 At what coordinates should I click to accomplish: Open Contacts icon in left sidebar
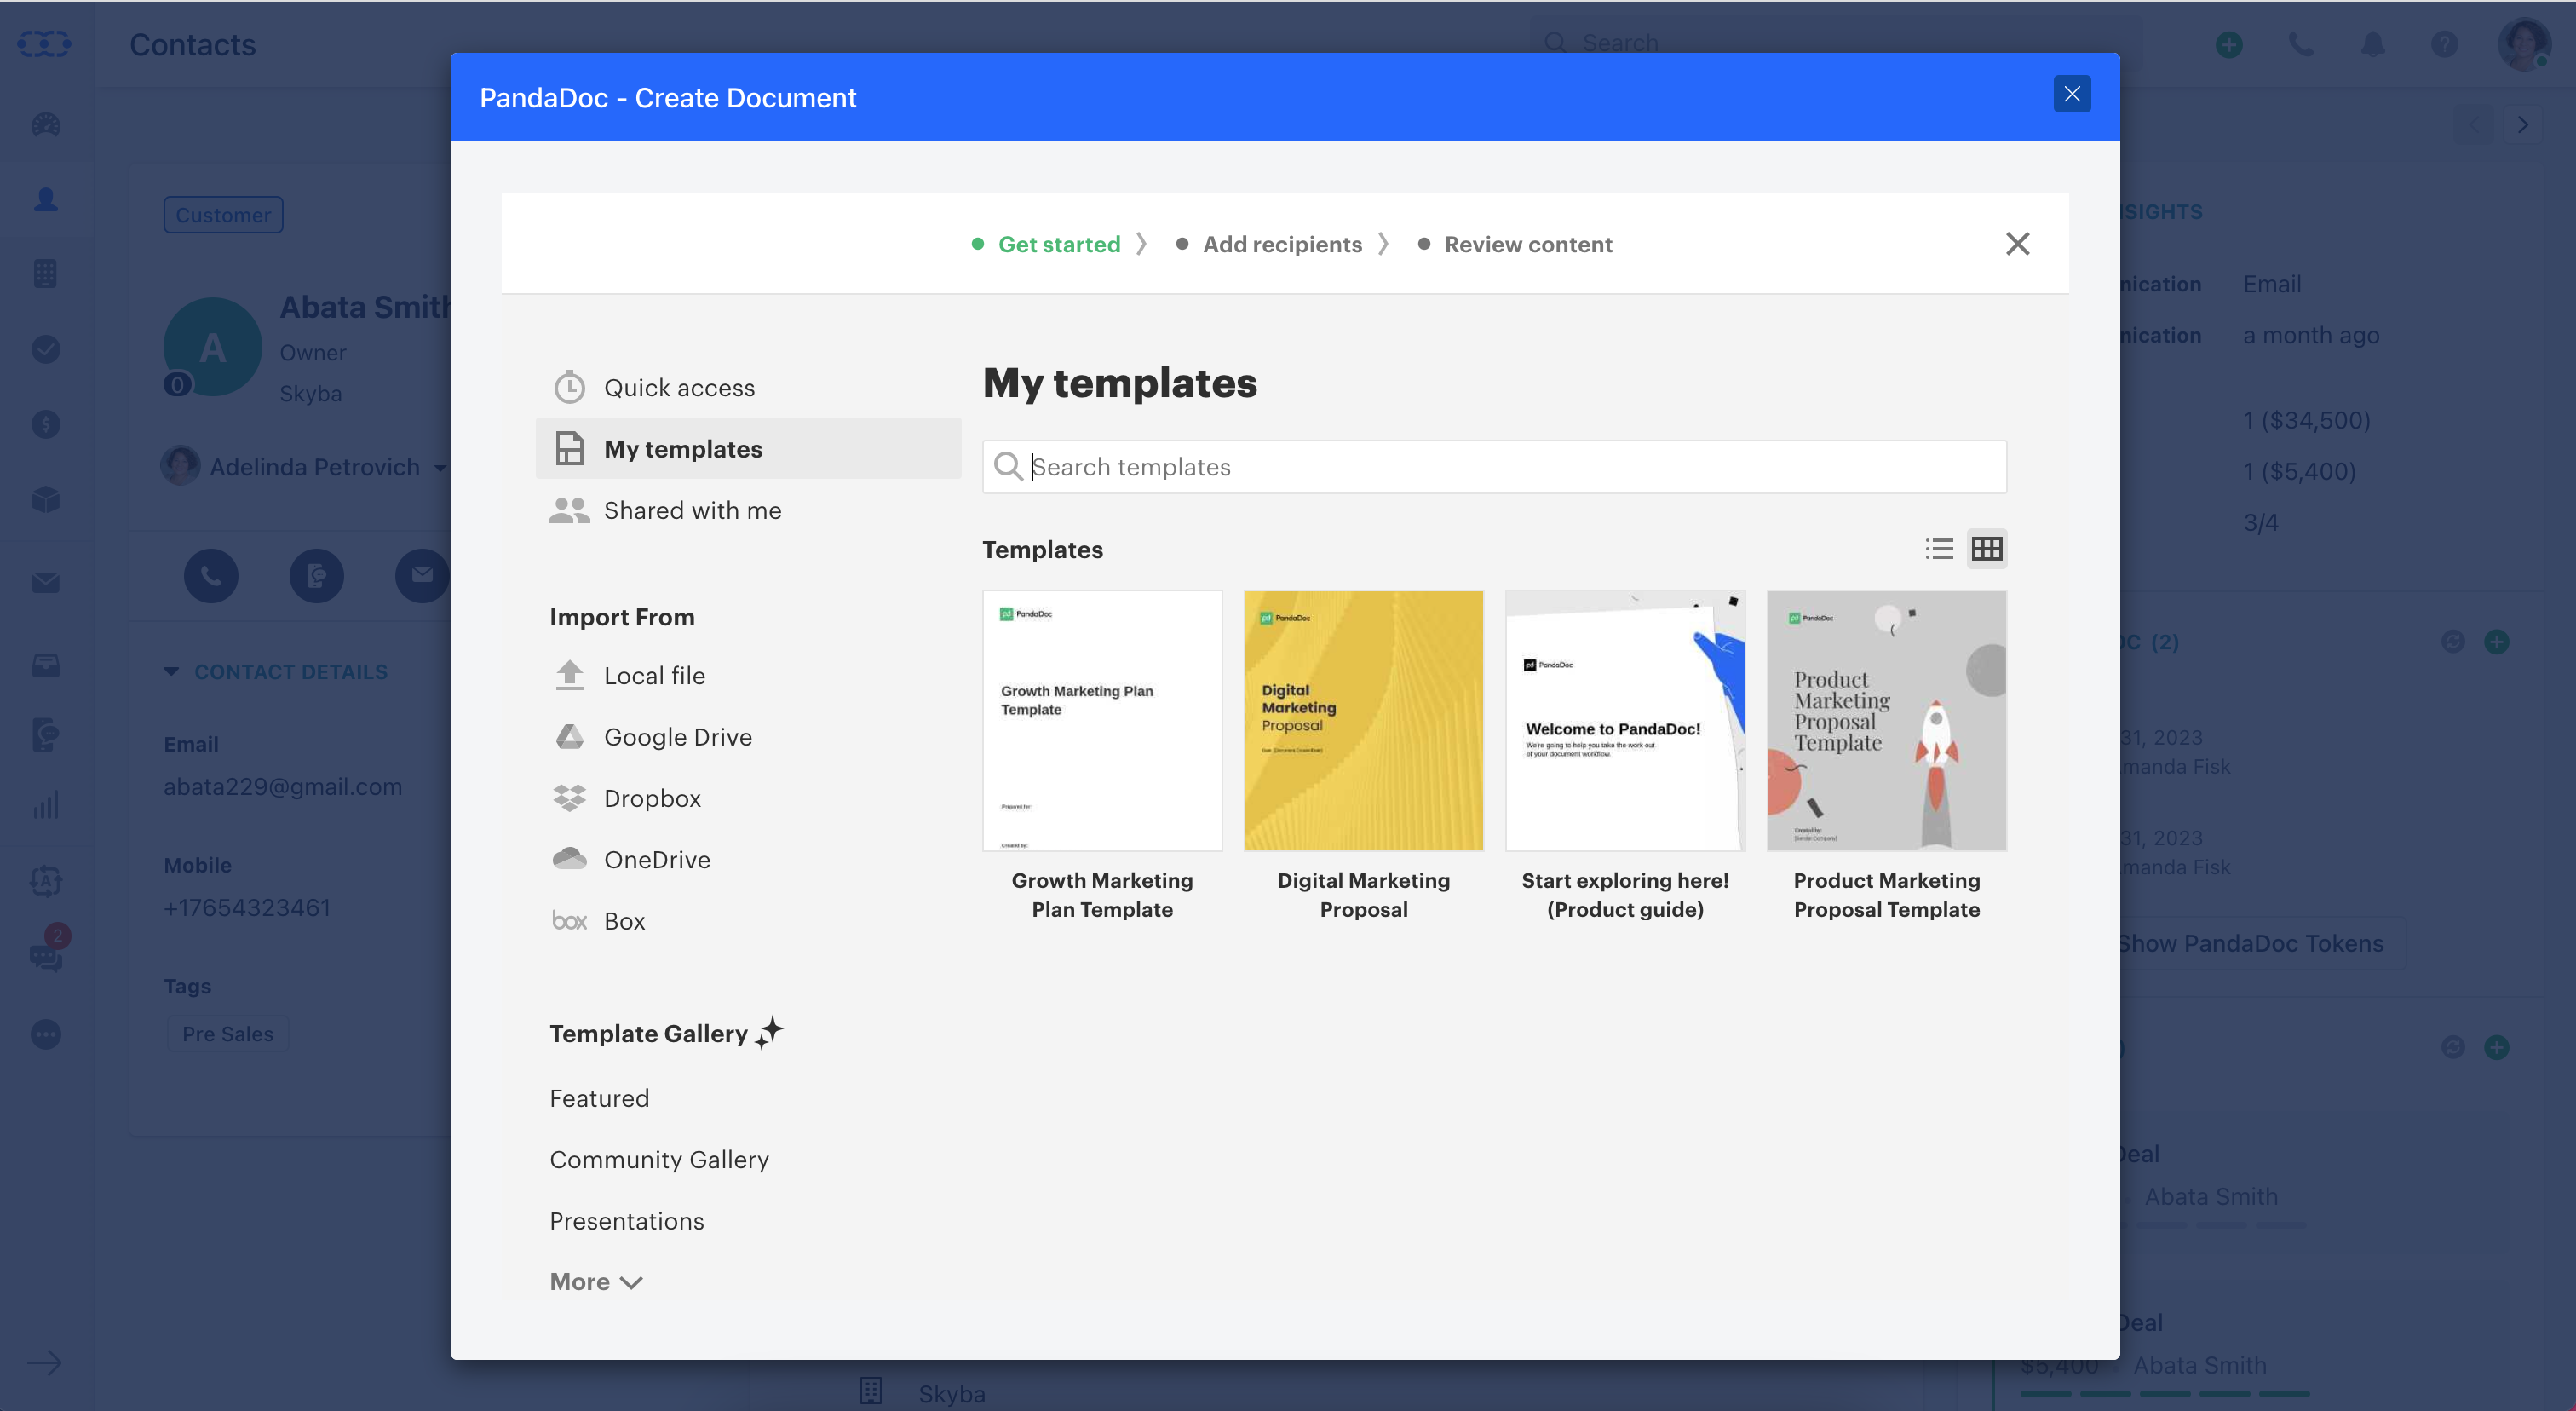(45, 200)
